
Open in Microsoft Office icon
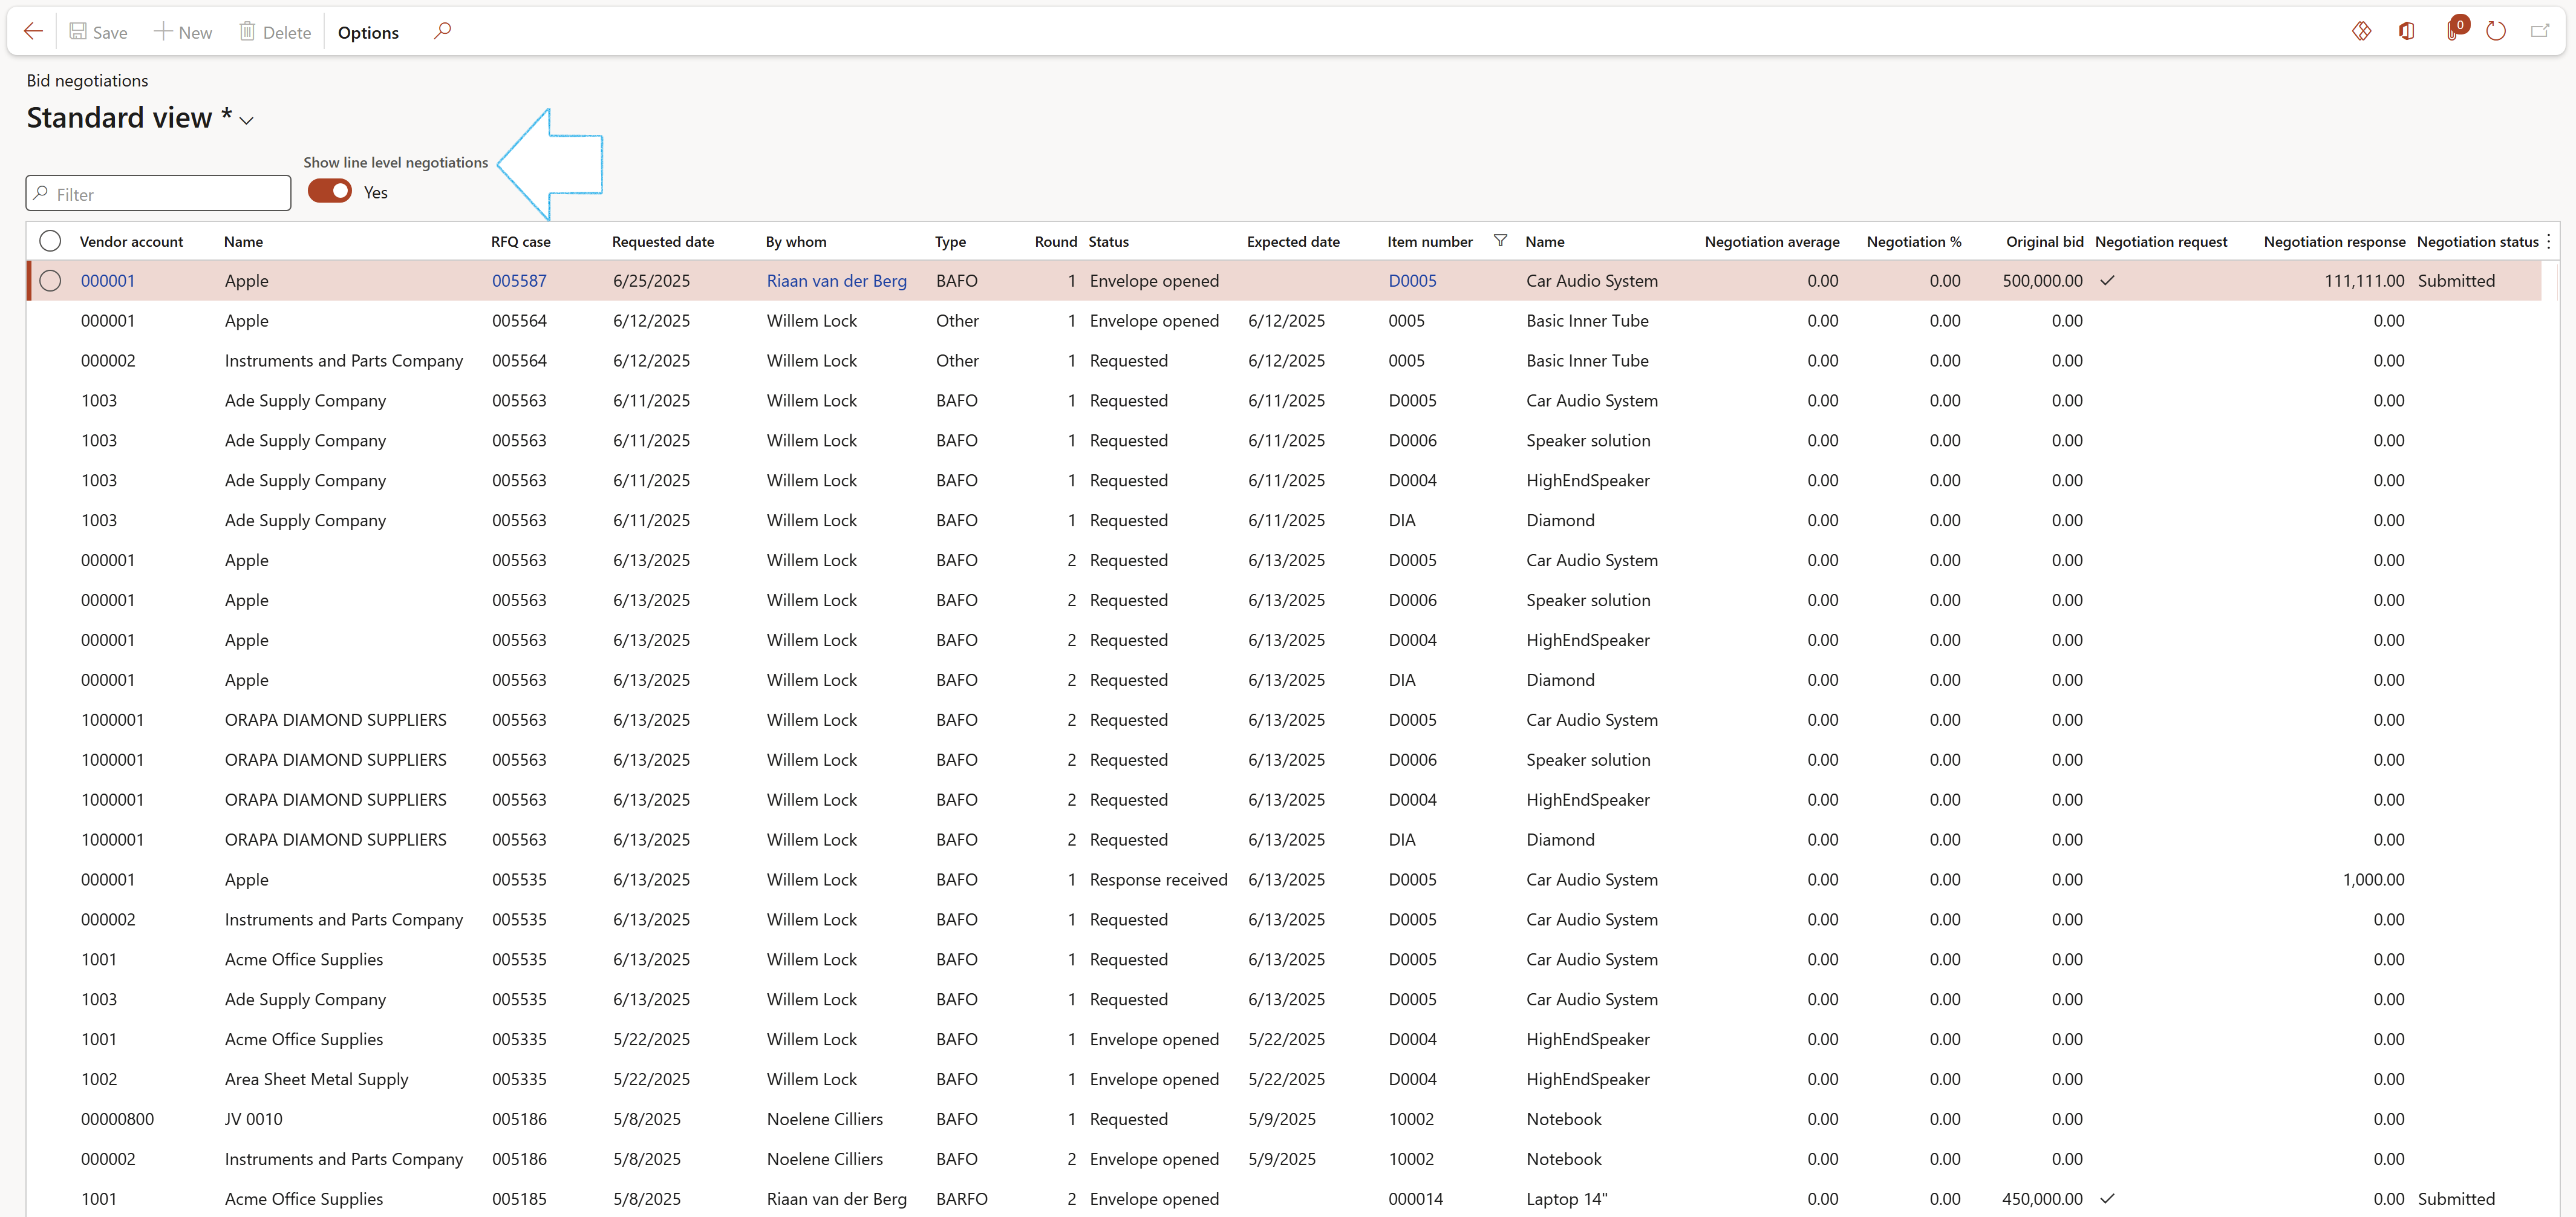[x=2407, y=31]
